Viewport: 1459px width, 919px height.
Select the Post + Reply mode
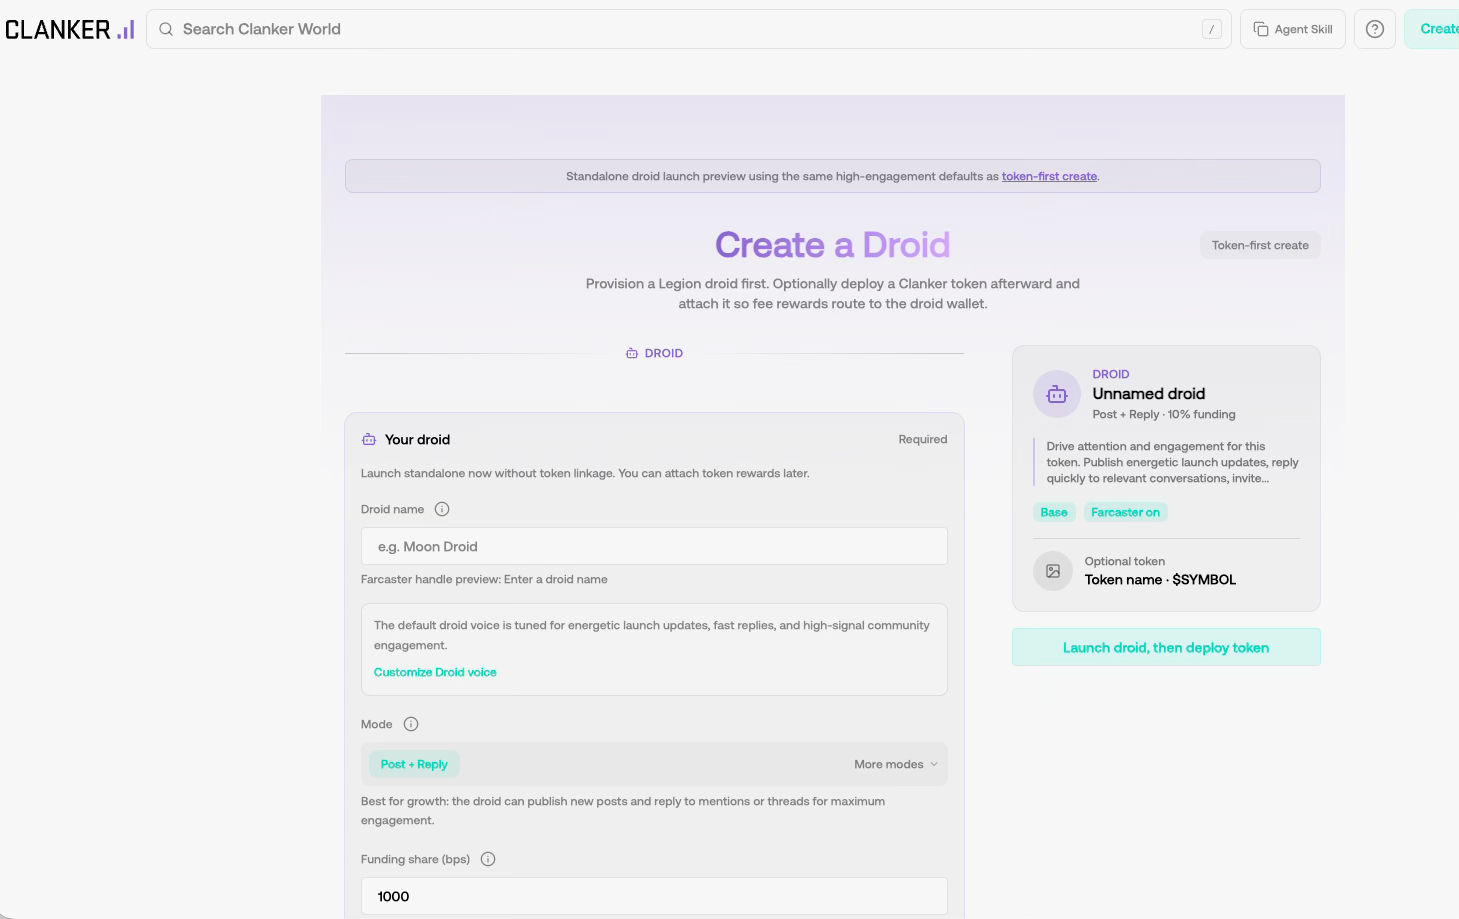[414, 764]
